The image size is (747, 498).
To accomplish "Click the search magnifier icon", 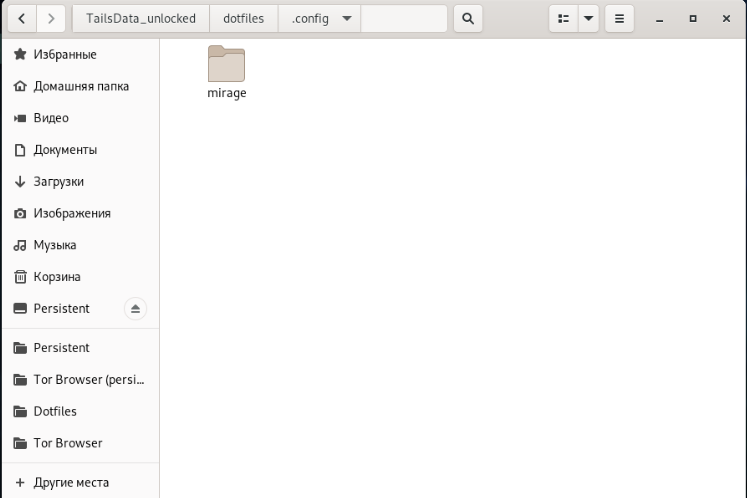I will (x=467, y=19).
